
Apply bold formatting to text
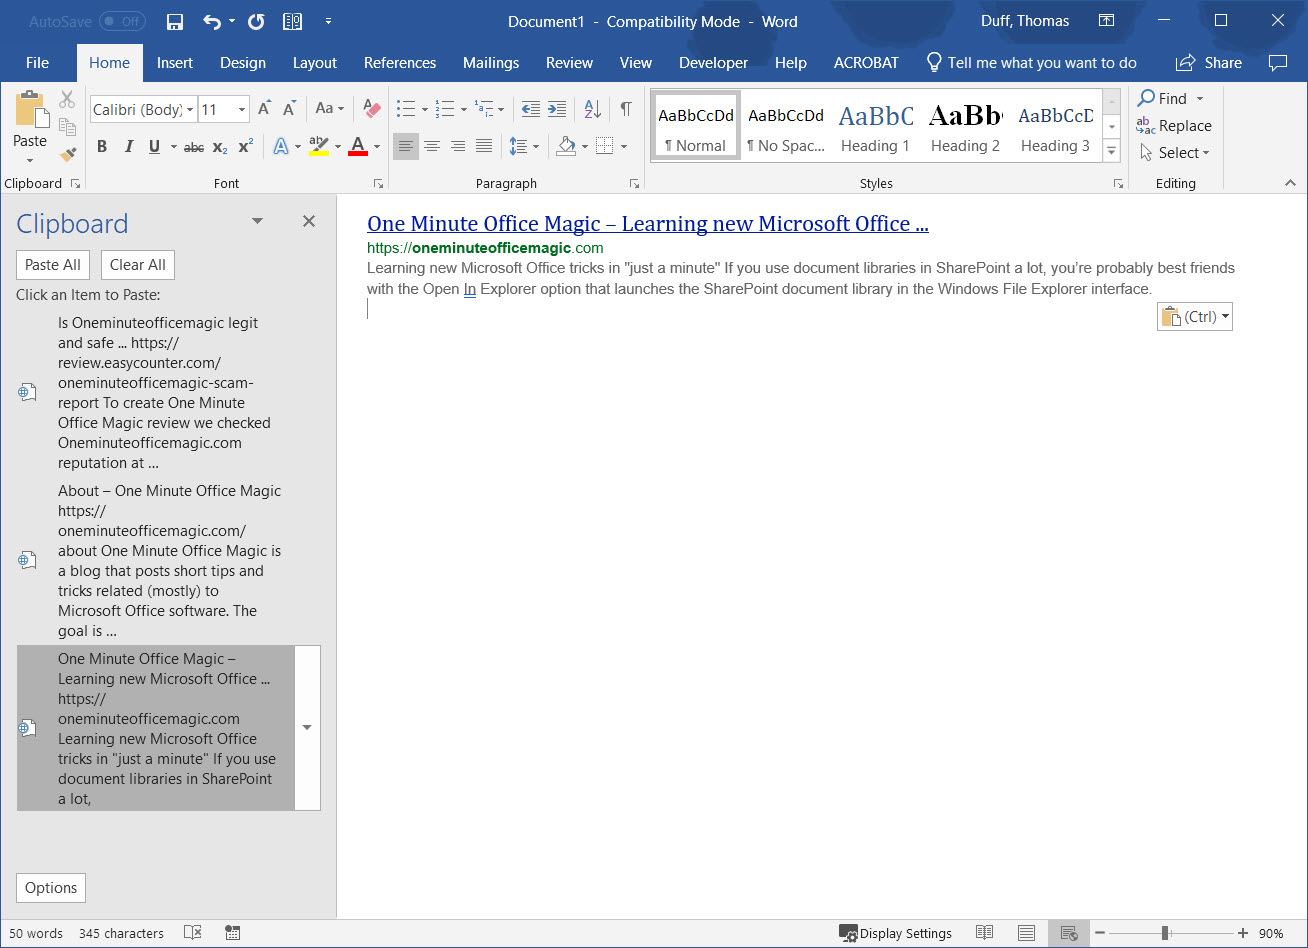click(x=101, y=146)
